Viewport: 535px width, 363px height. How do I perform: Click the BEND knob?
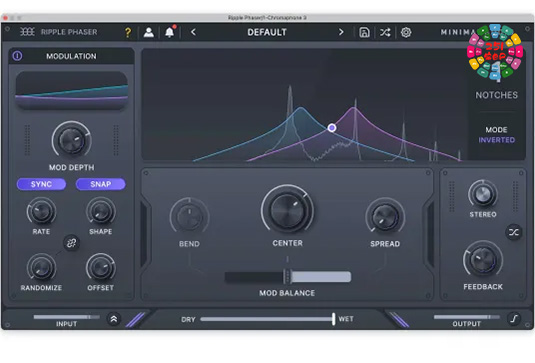[x=189, y=216]
